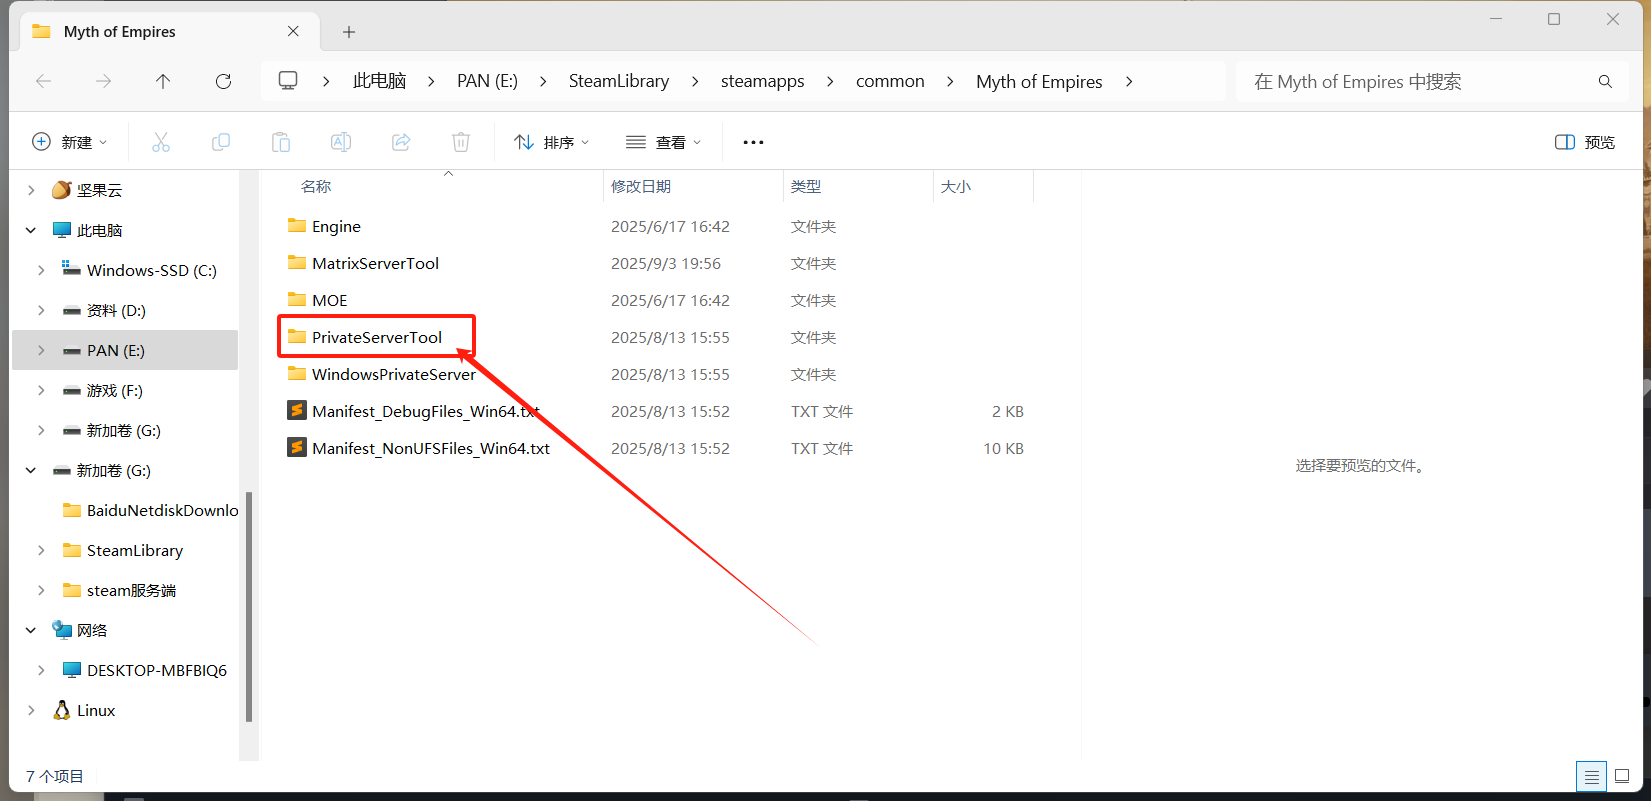The height and width of the screenshot is (801, 1651).
Task: Click the Back navigation arrow
Action: pyautogui.click(x=43, y=81)
